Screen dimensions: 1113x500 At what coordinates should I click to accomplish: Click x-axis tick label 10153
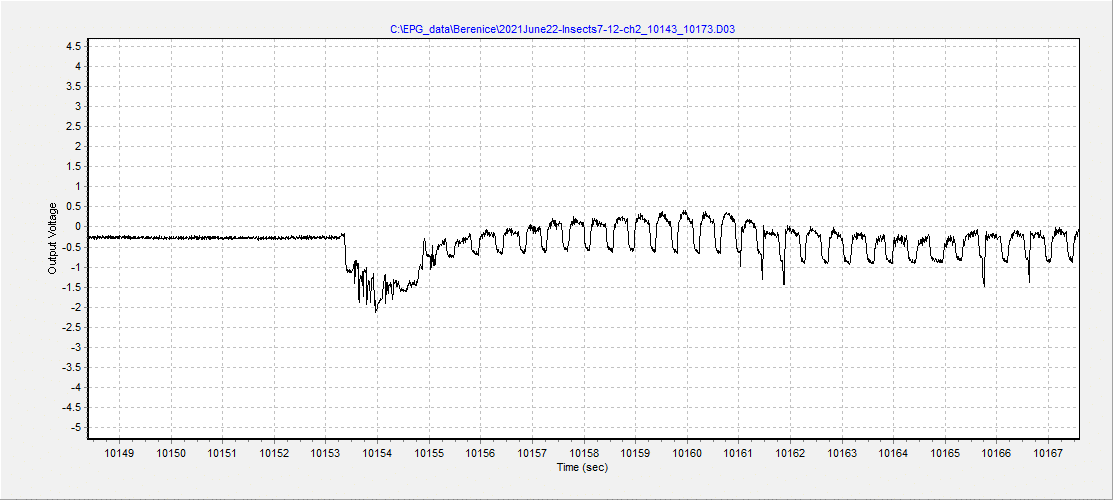[325, 453]
